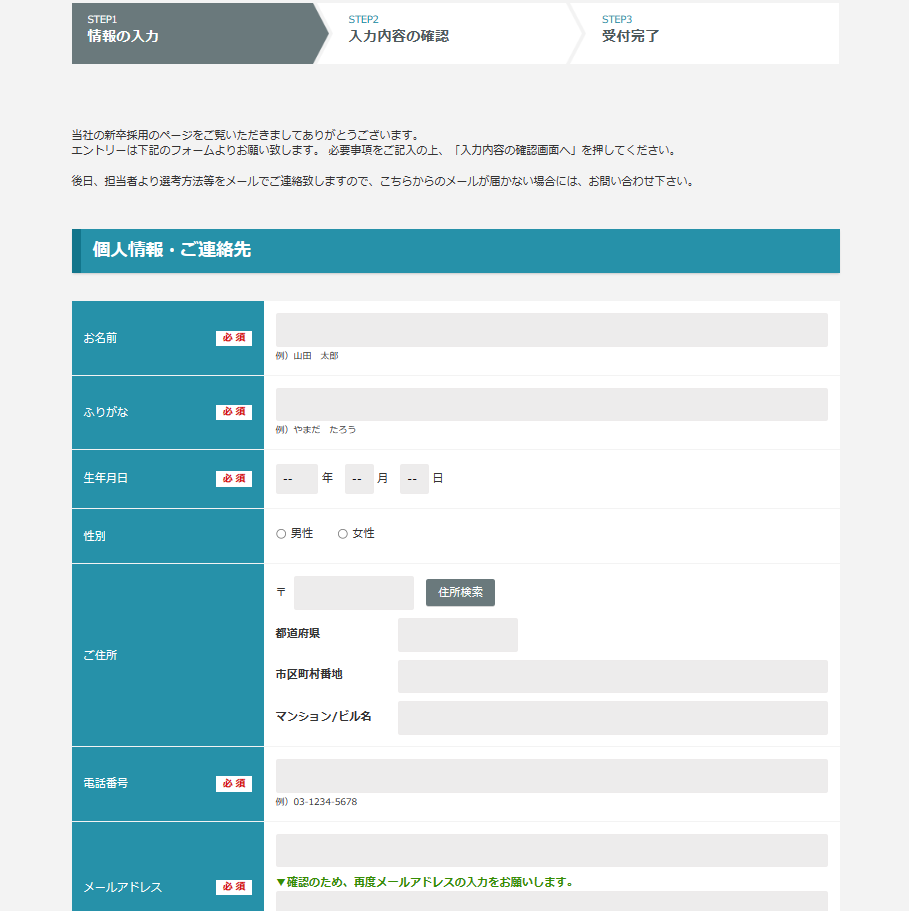Open the birth month dropdown
The width and height of the screenshot is (909, 911).
[359, 479]
